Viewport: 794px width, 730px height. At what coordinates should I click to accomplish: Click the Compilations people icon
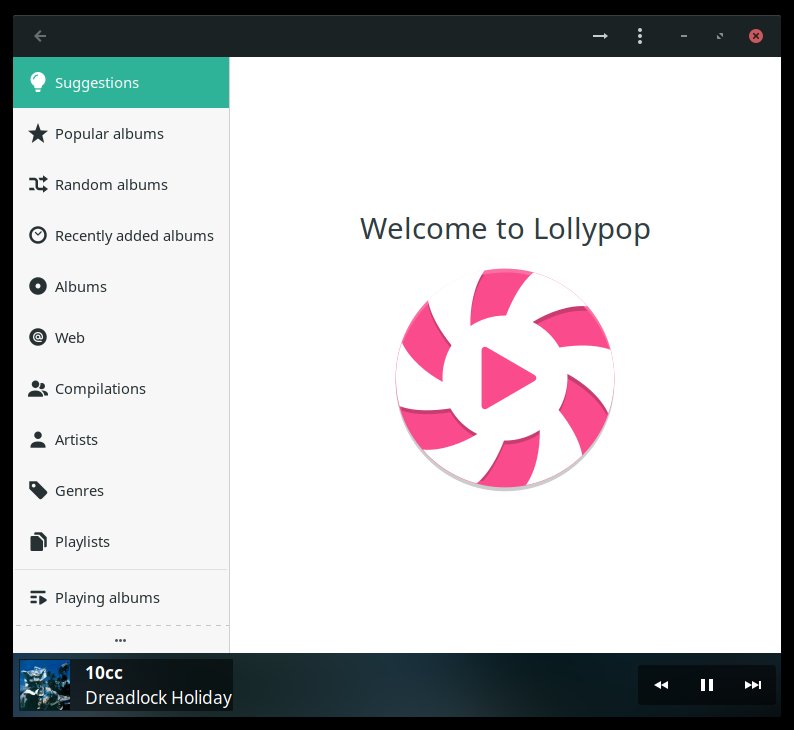[x=38, y=389]
